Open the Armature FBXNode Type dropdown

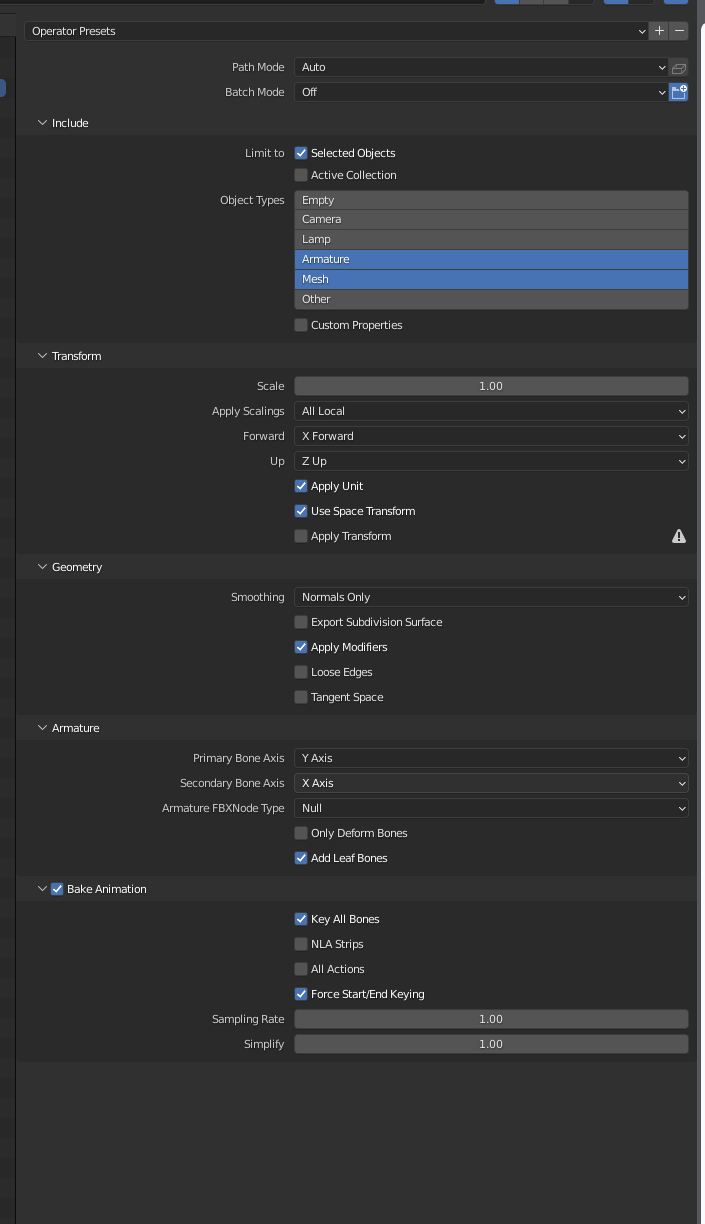point(491,808)
